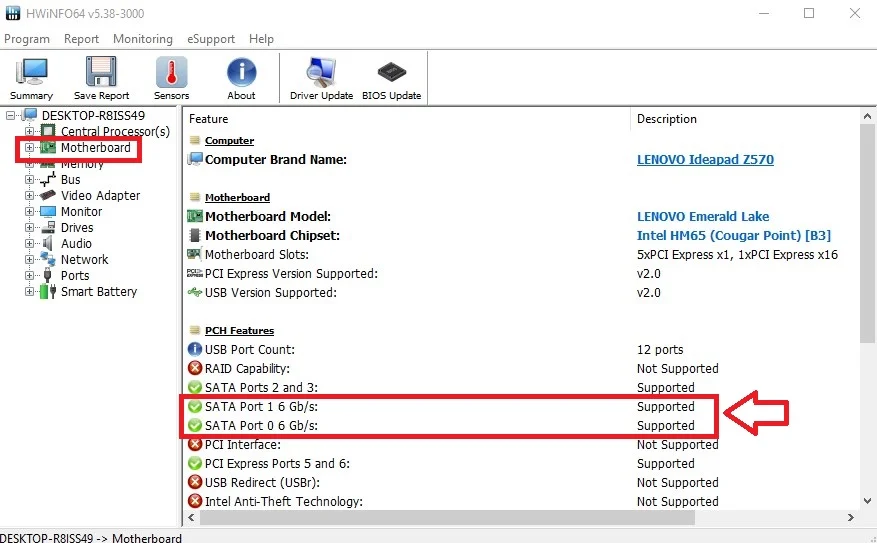Select Central Processor(s) tree node

[115, 131]
